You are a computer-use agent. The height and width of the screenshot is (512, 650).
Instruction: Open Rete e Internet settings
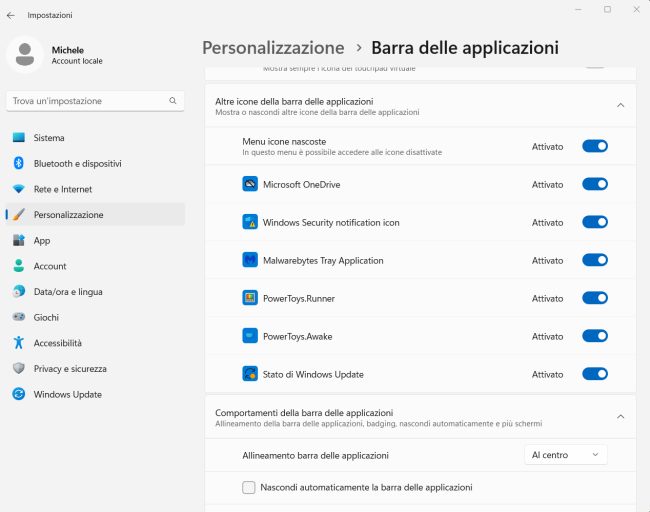point(95,189)
